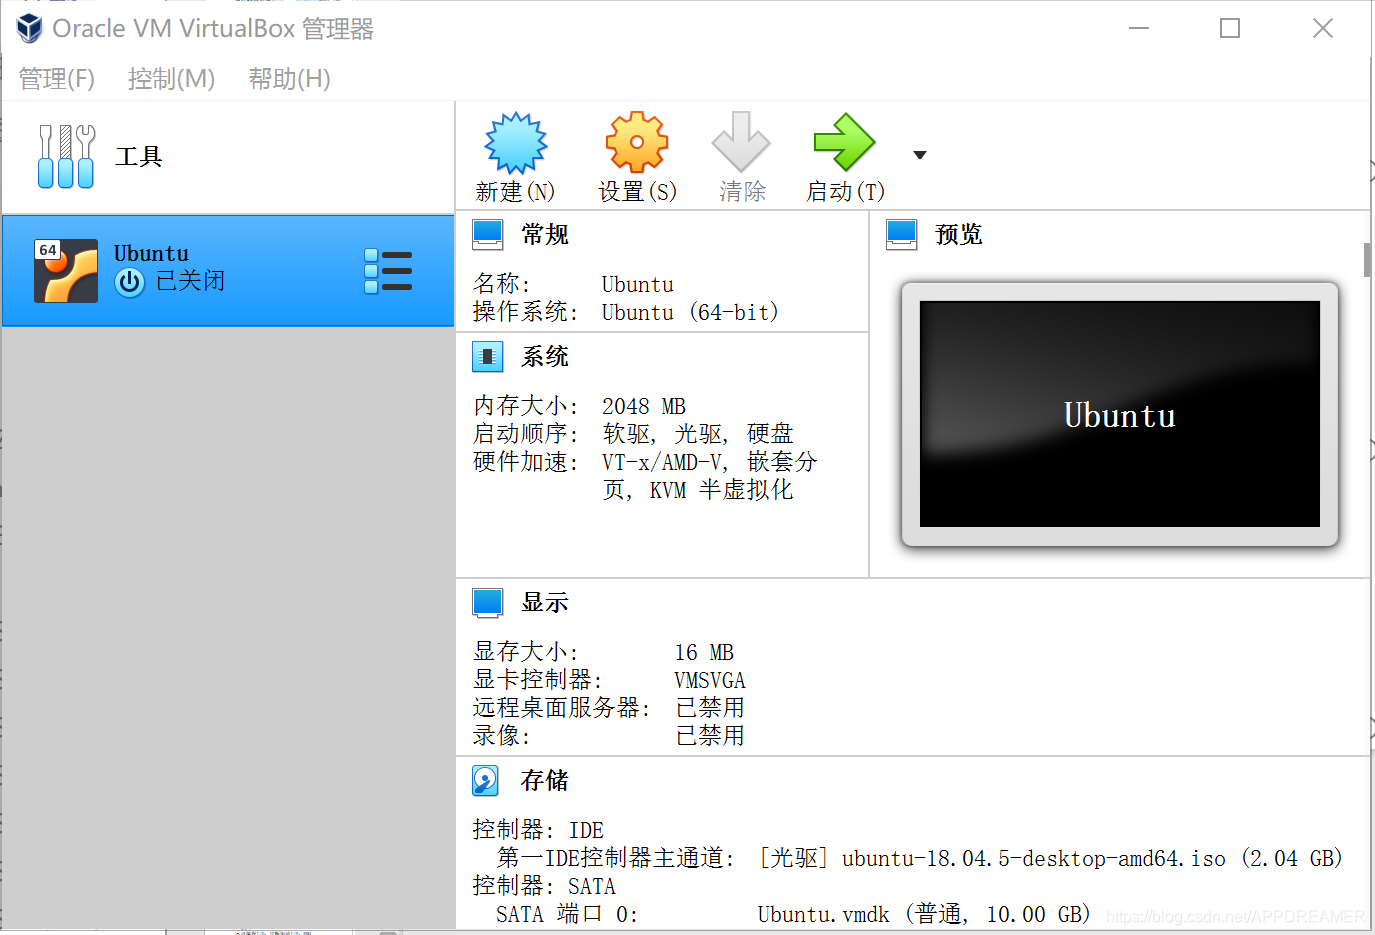
Task: Click the Preview (预览) monitor icon
Action: [902, 235]
